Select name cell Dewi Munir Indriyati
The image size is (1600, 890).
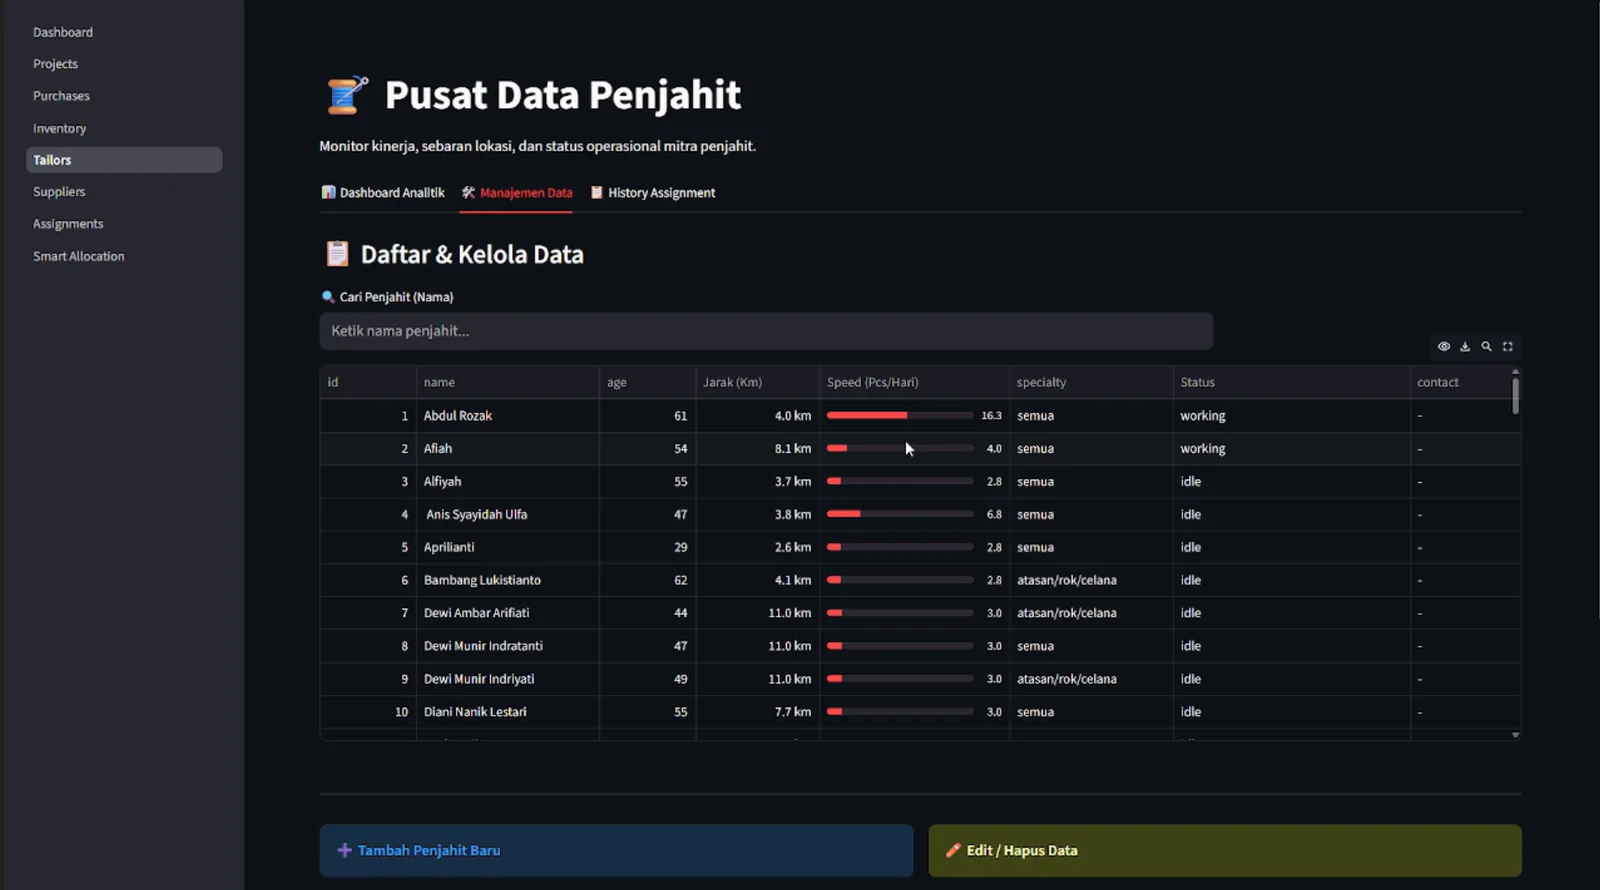(508, 679)
